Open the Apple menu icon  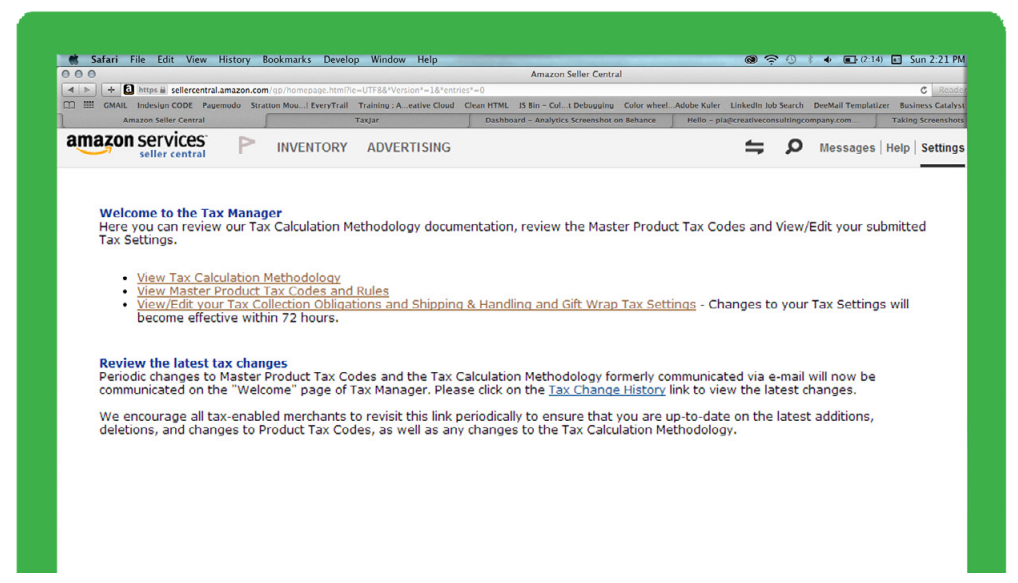tap(73, 59)
